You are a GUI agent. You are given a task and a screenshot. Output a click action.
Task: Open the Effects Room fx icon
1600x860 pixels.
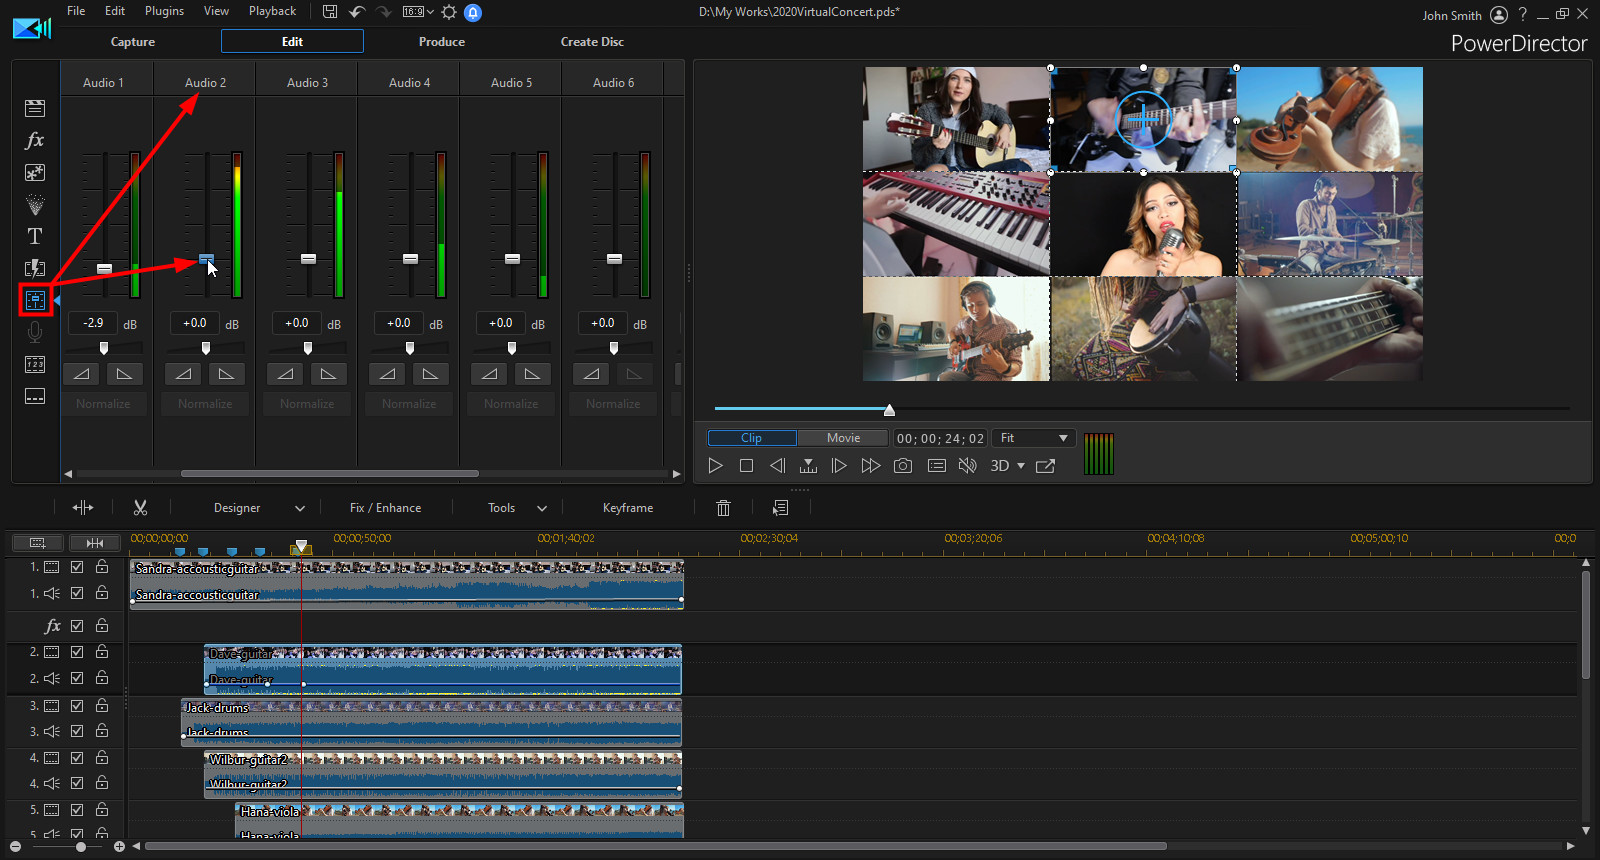(x=35, y=140)
